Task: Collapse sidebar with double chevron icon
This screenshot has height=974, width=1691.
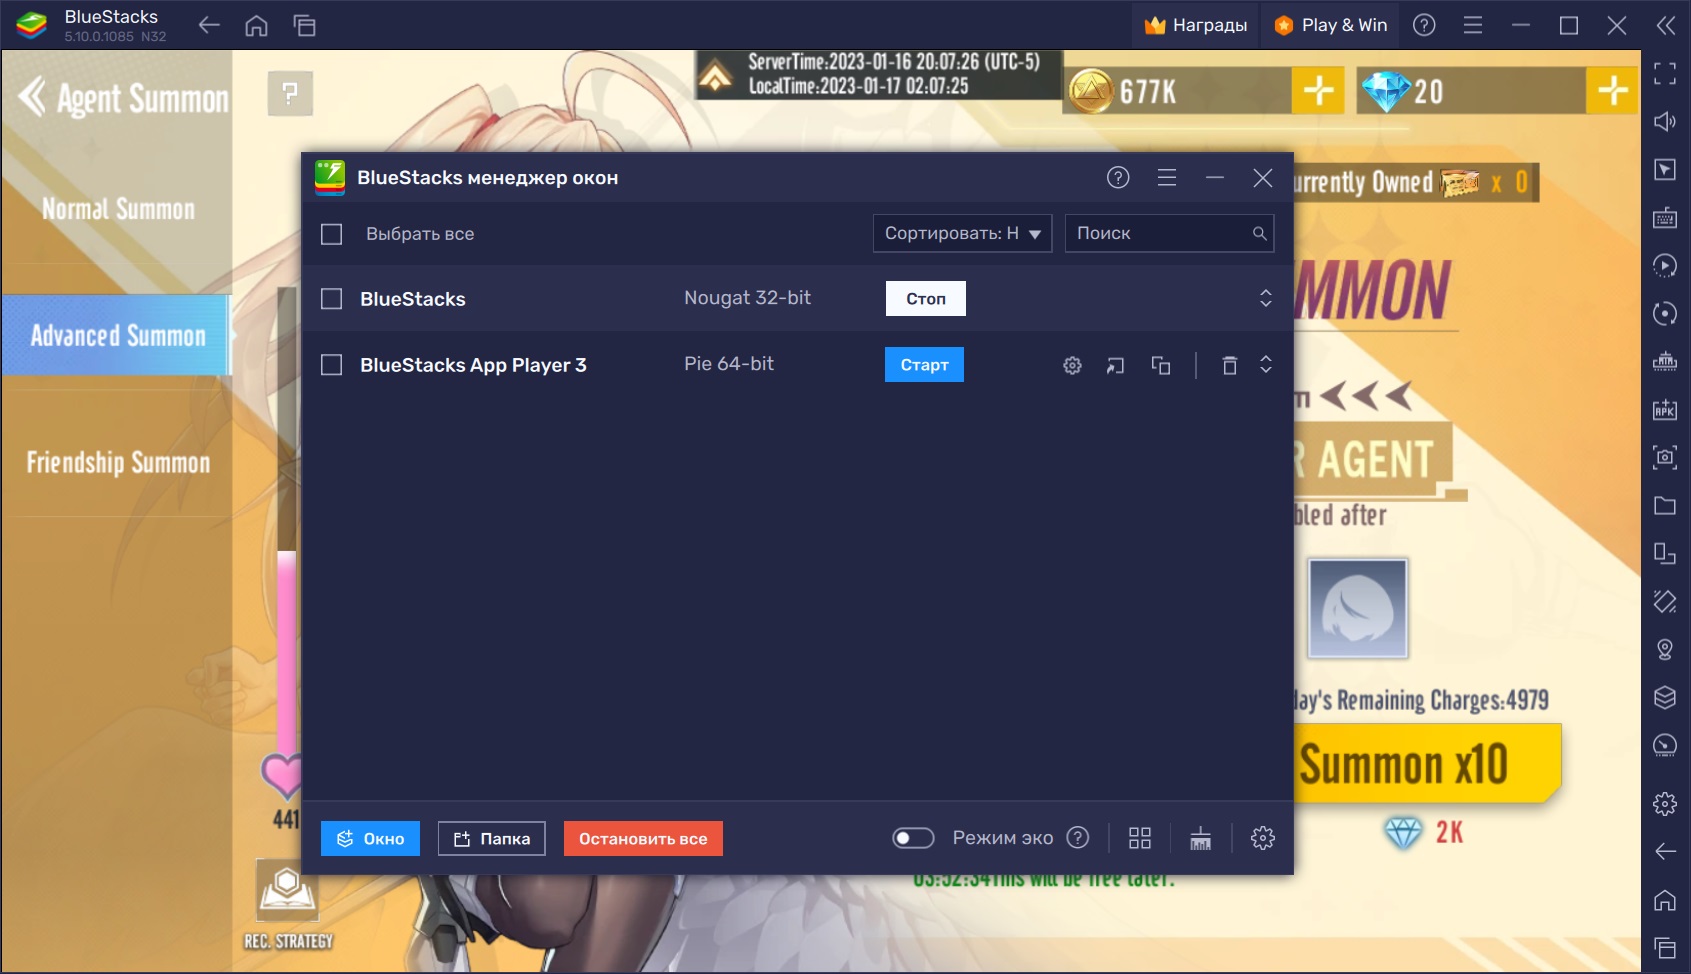Action: (x=1665, y=25)
